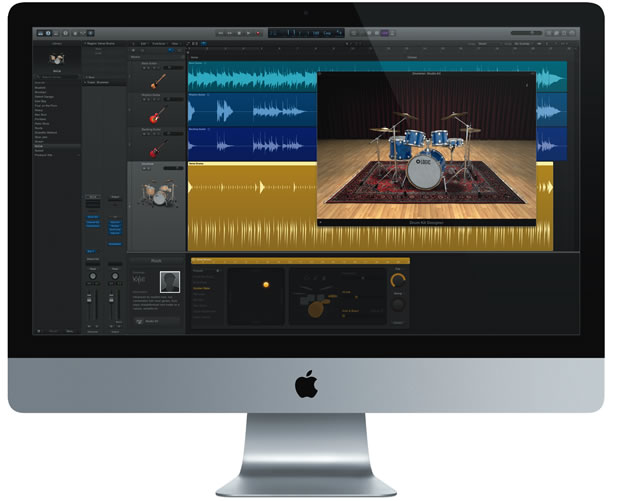Click the drum kit image in Library
The width and height of the screenshot is (620, 501).
[57, 59]
